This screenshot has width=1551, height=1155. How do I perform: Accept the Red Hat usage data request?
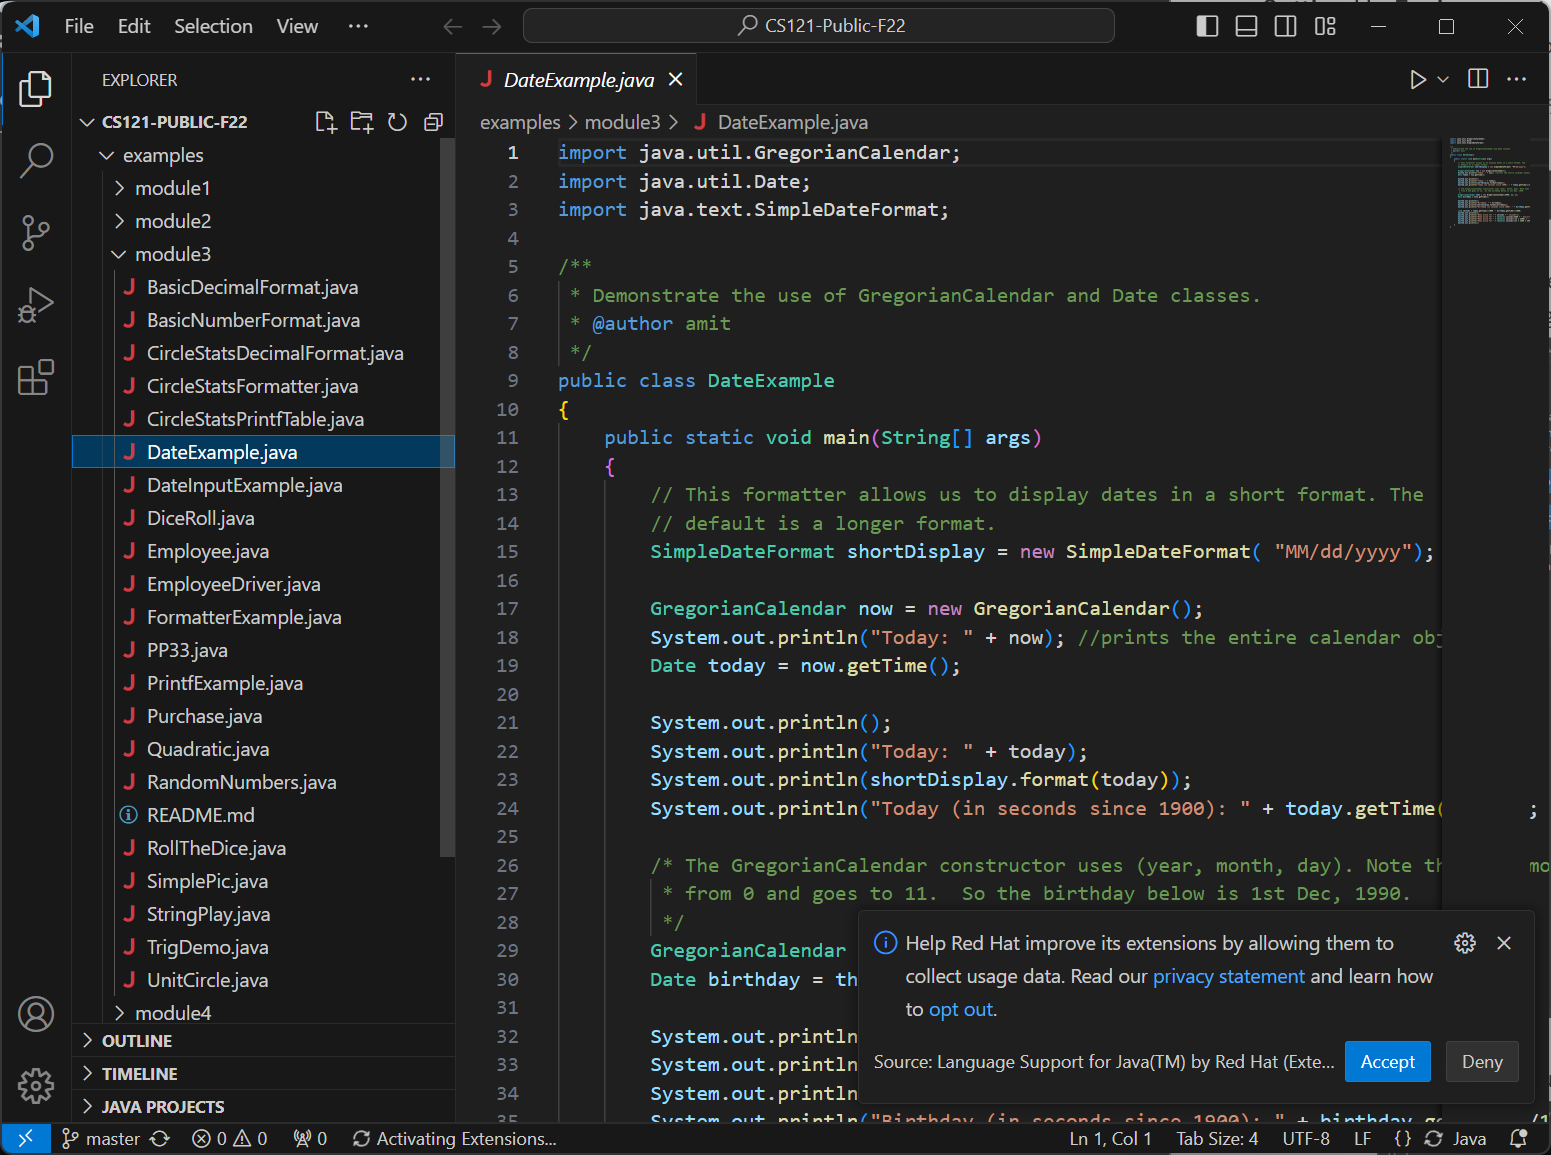(x=1387, y=1062)
